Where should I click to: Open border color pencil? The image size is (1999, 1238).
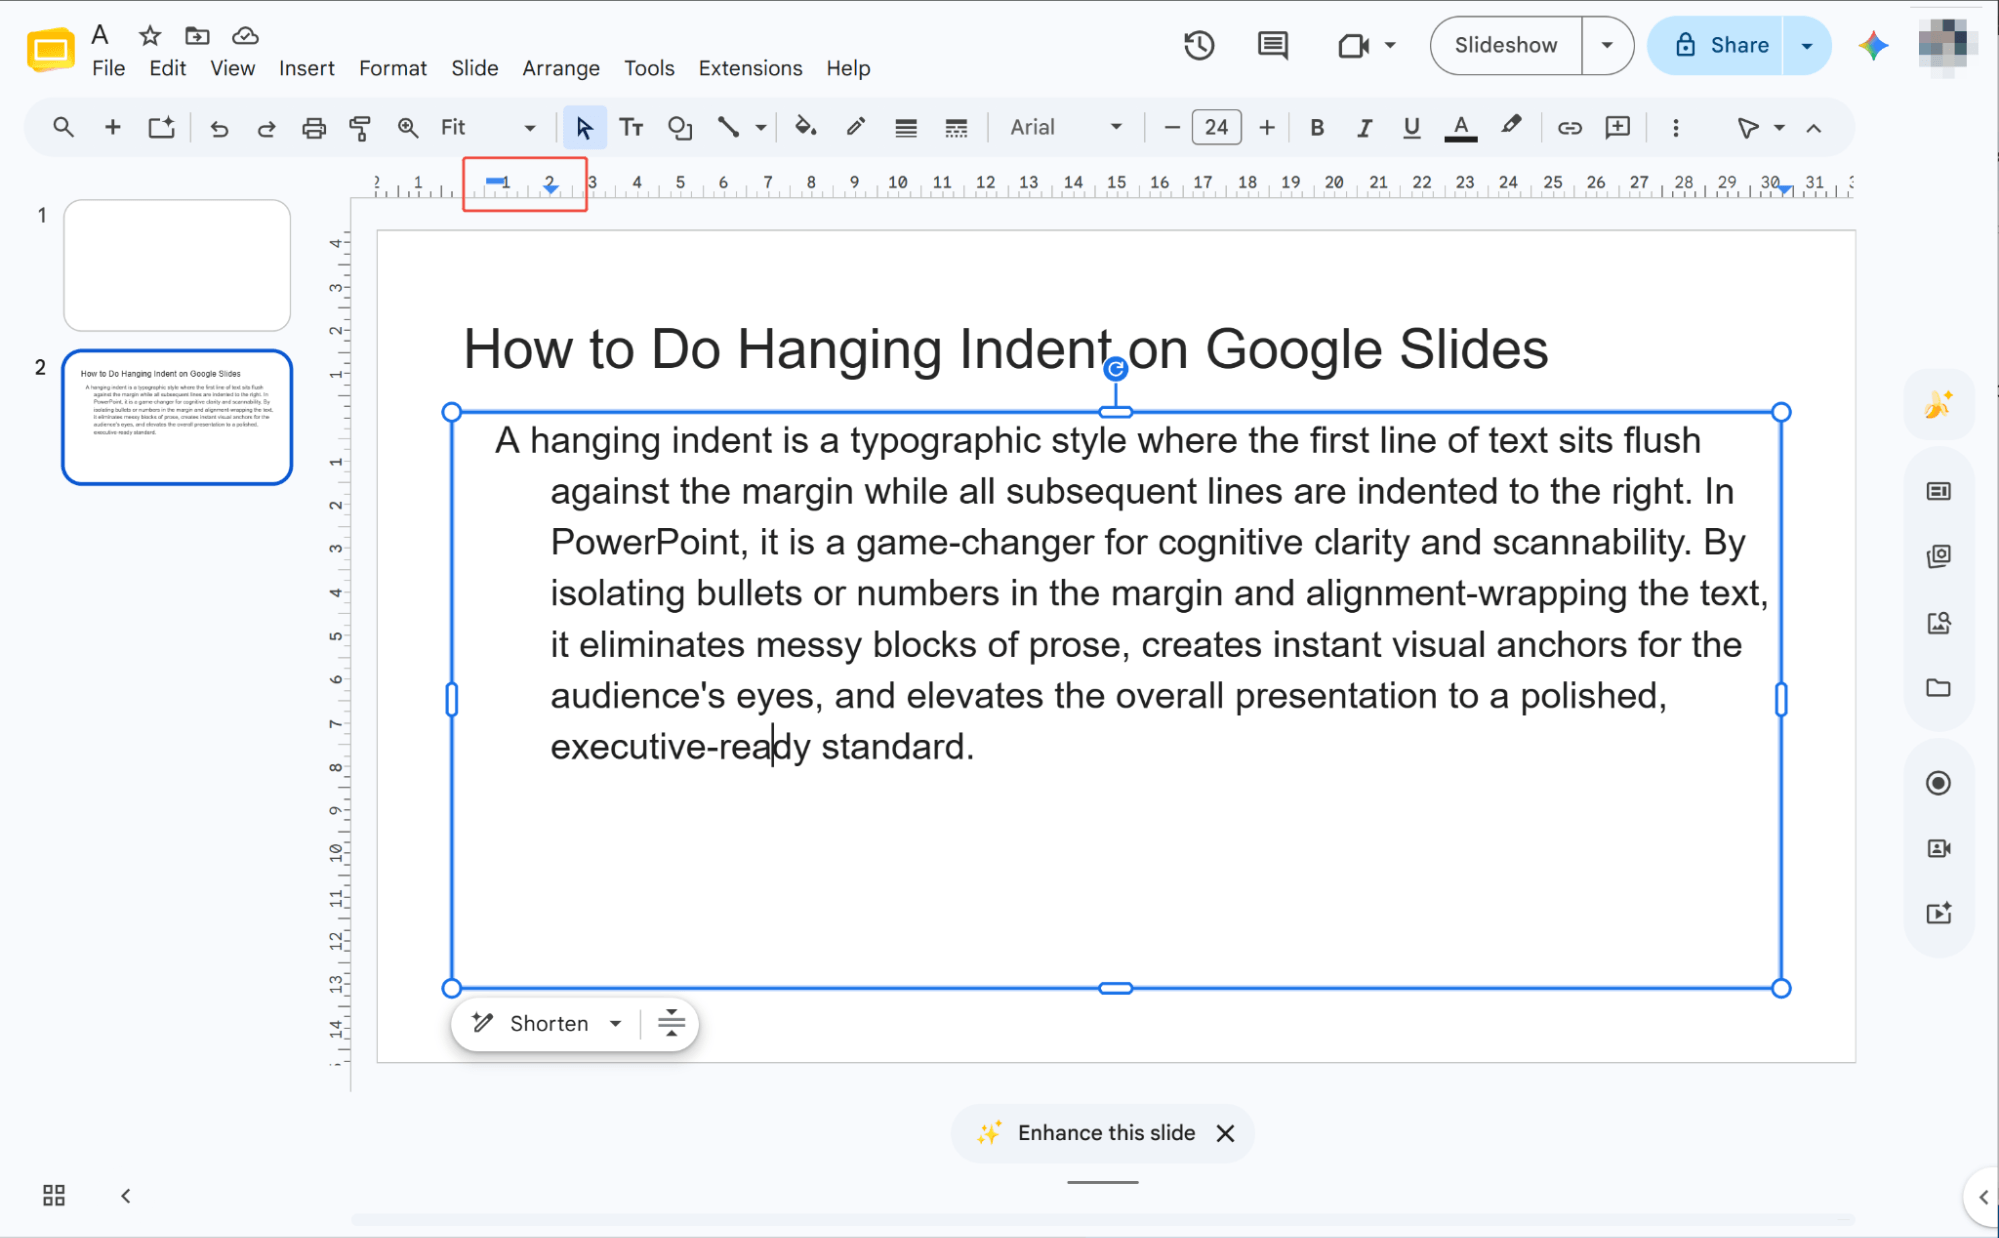pyautogui.click(x=855, y=127)
